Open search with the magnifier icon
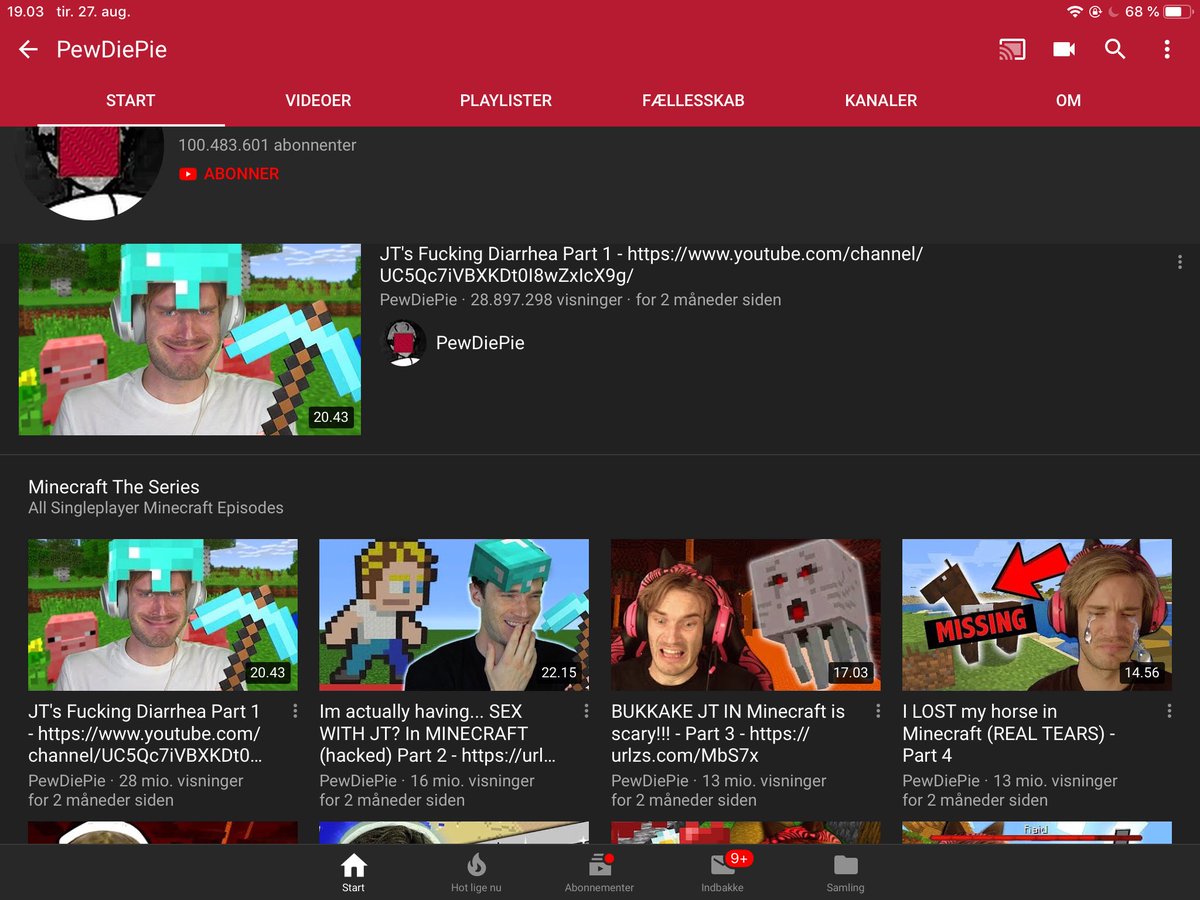 (1115, 49)
